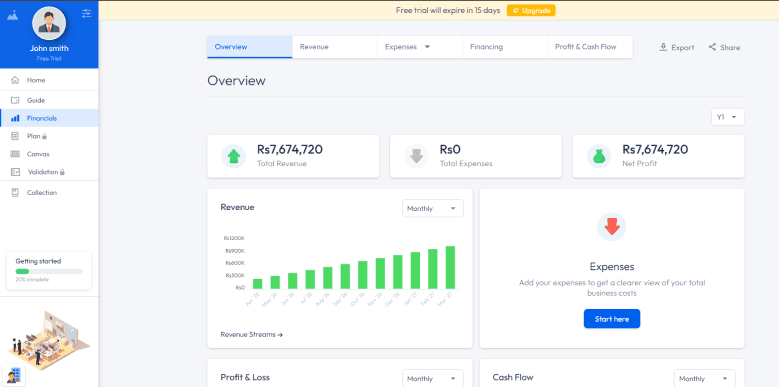This screenshot has height=387, width=779.
Task: Open the Cash Flow Monthly dropdown
Action: pos(704,379)
